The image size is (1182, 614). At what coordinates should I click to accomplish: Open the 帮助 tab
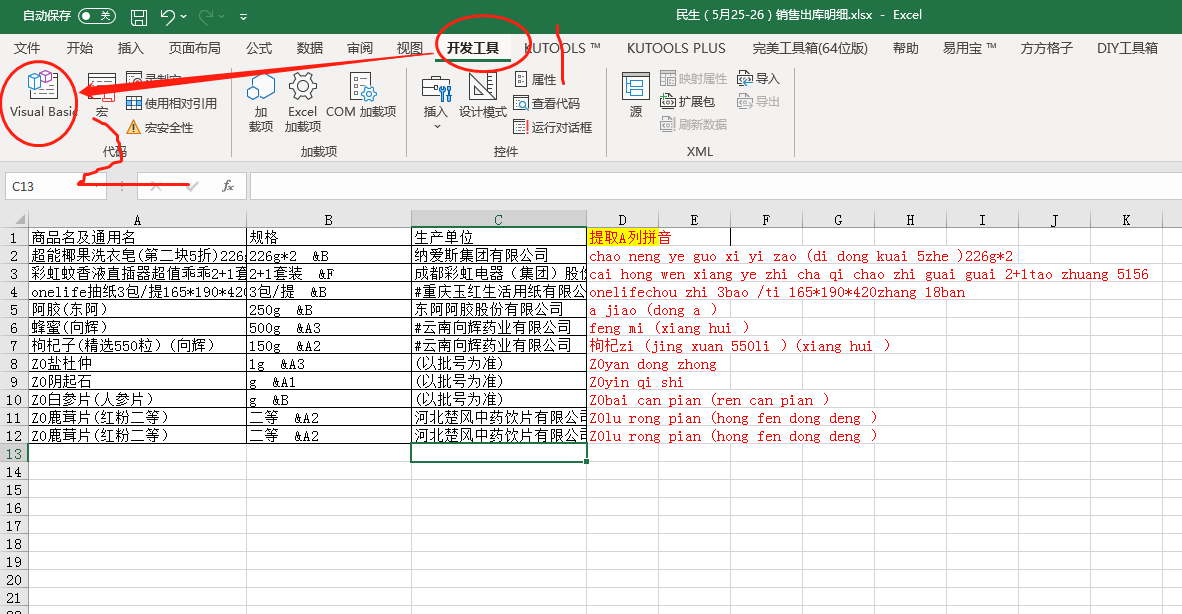[905, 48]
